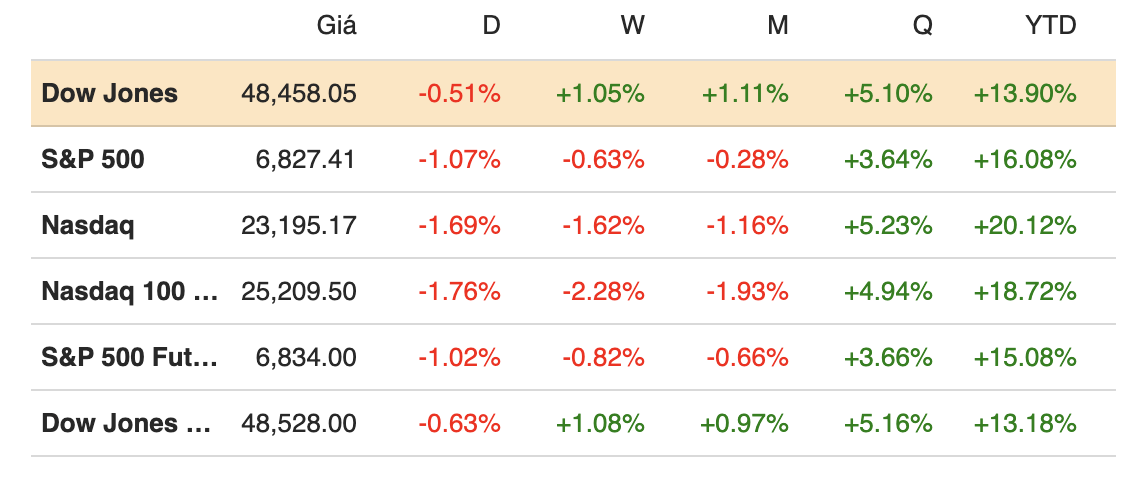Sort by daily change column D

pyautogui.click(x=491, y=26)
